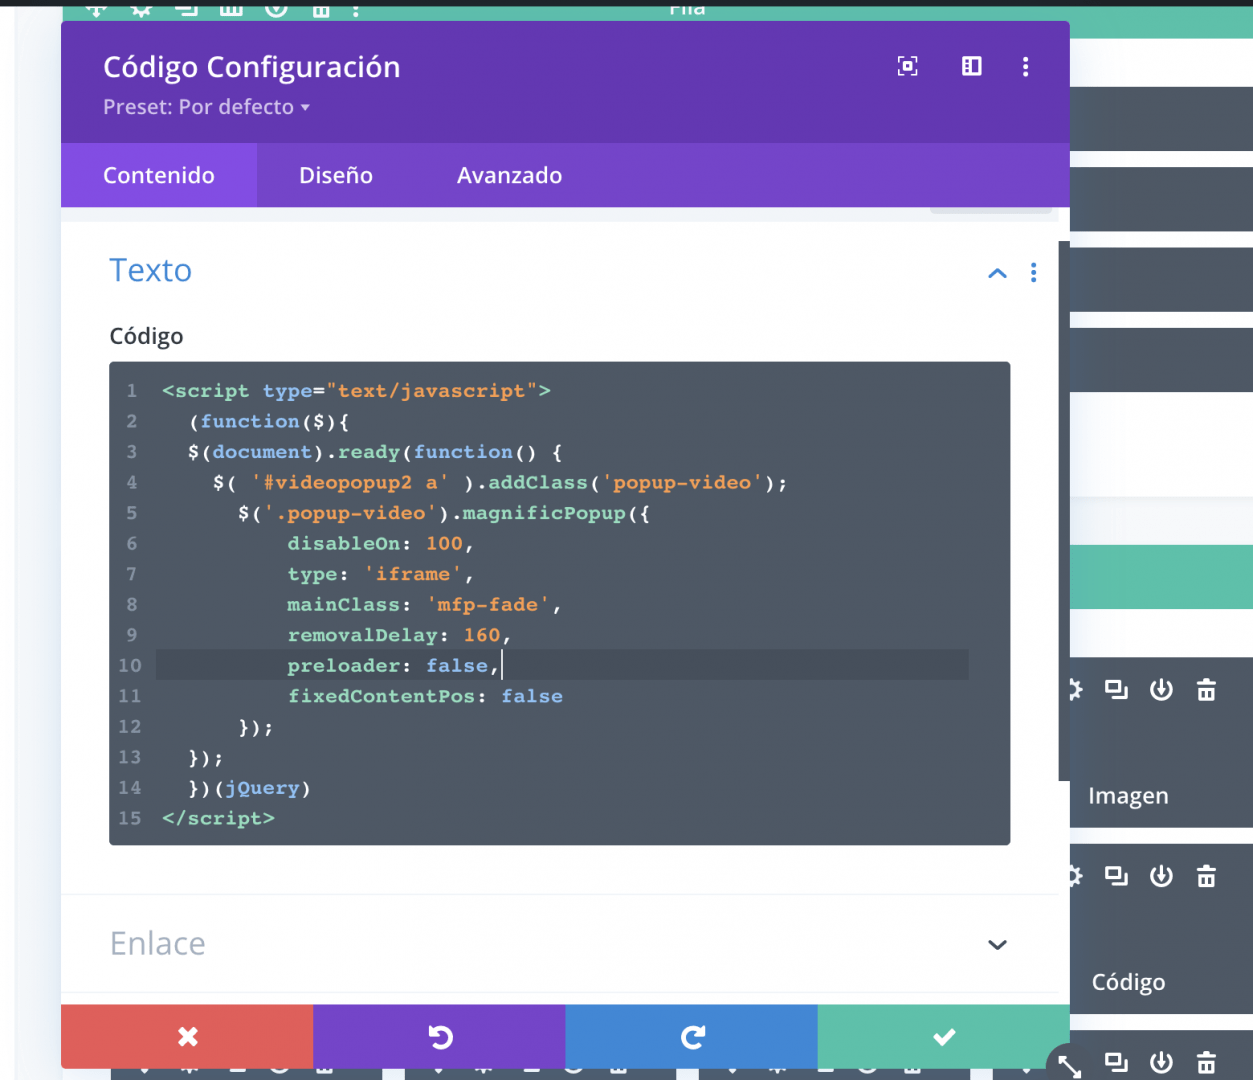Save the Código module to library
Screen dimensions: 1253x1080
point(1161,876)
